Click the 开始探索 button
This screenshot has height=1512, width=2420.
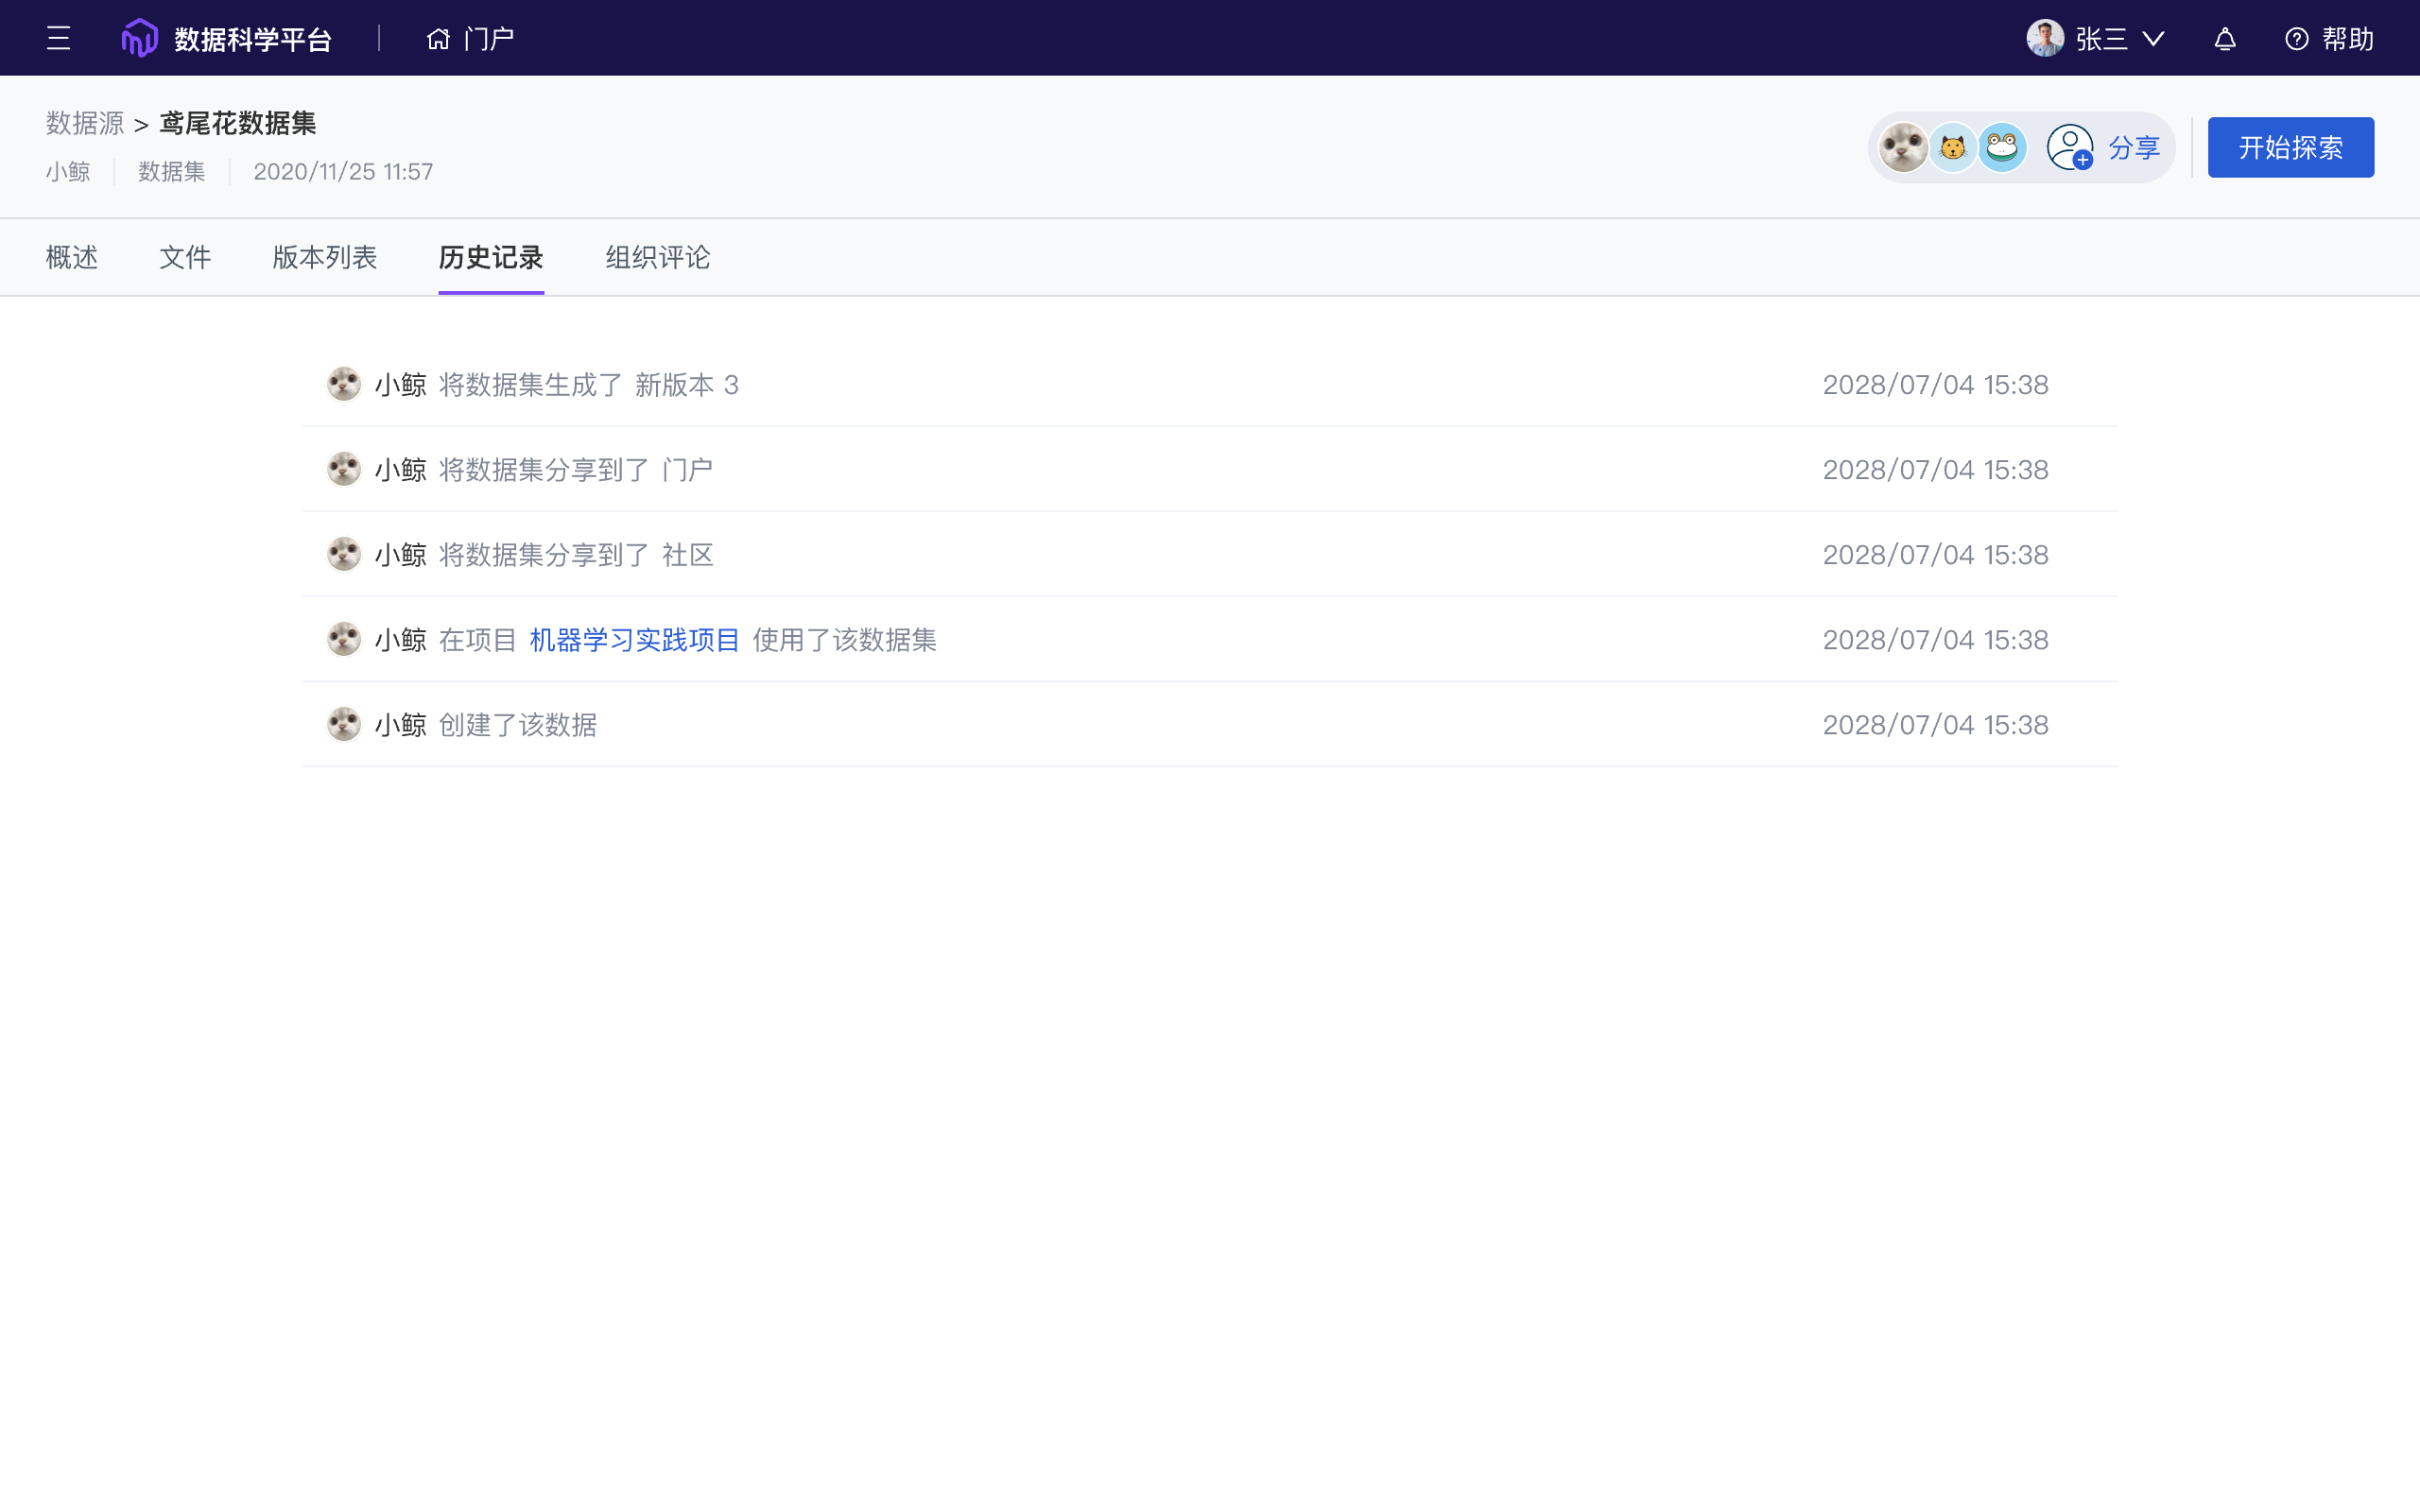pos(2290,147)
